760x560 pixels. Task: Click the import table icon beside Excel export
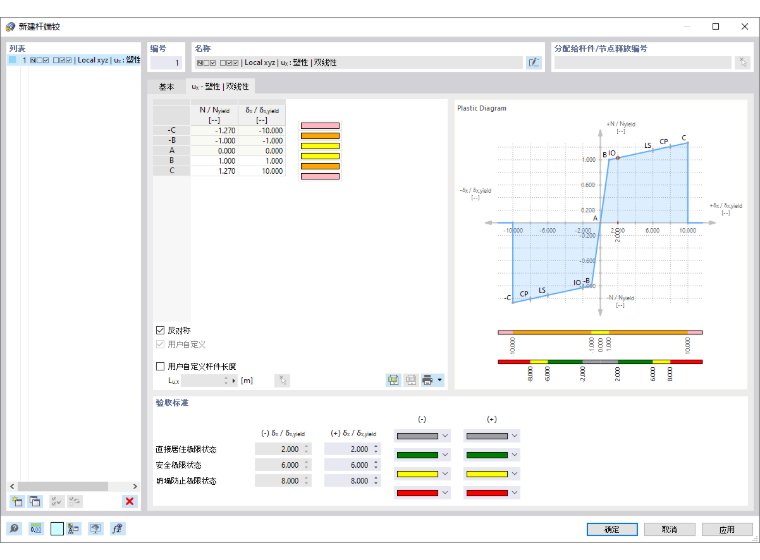coord(411,380)
